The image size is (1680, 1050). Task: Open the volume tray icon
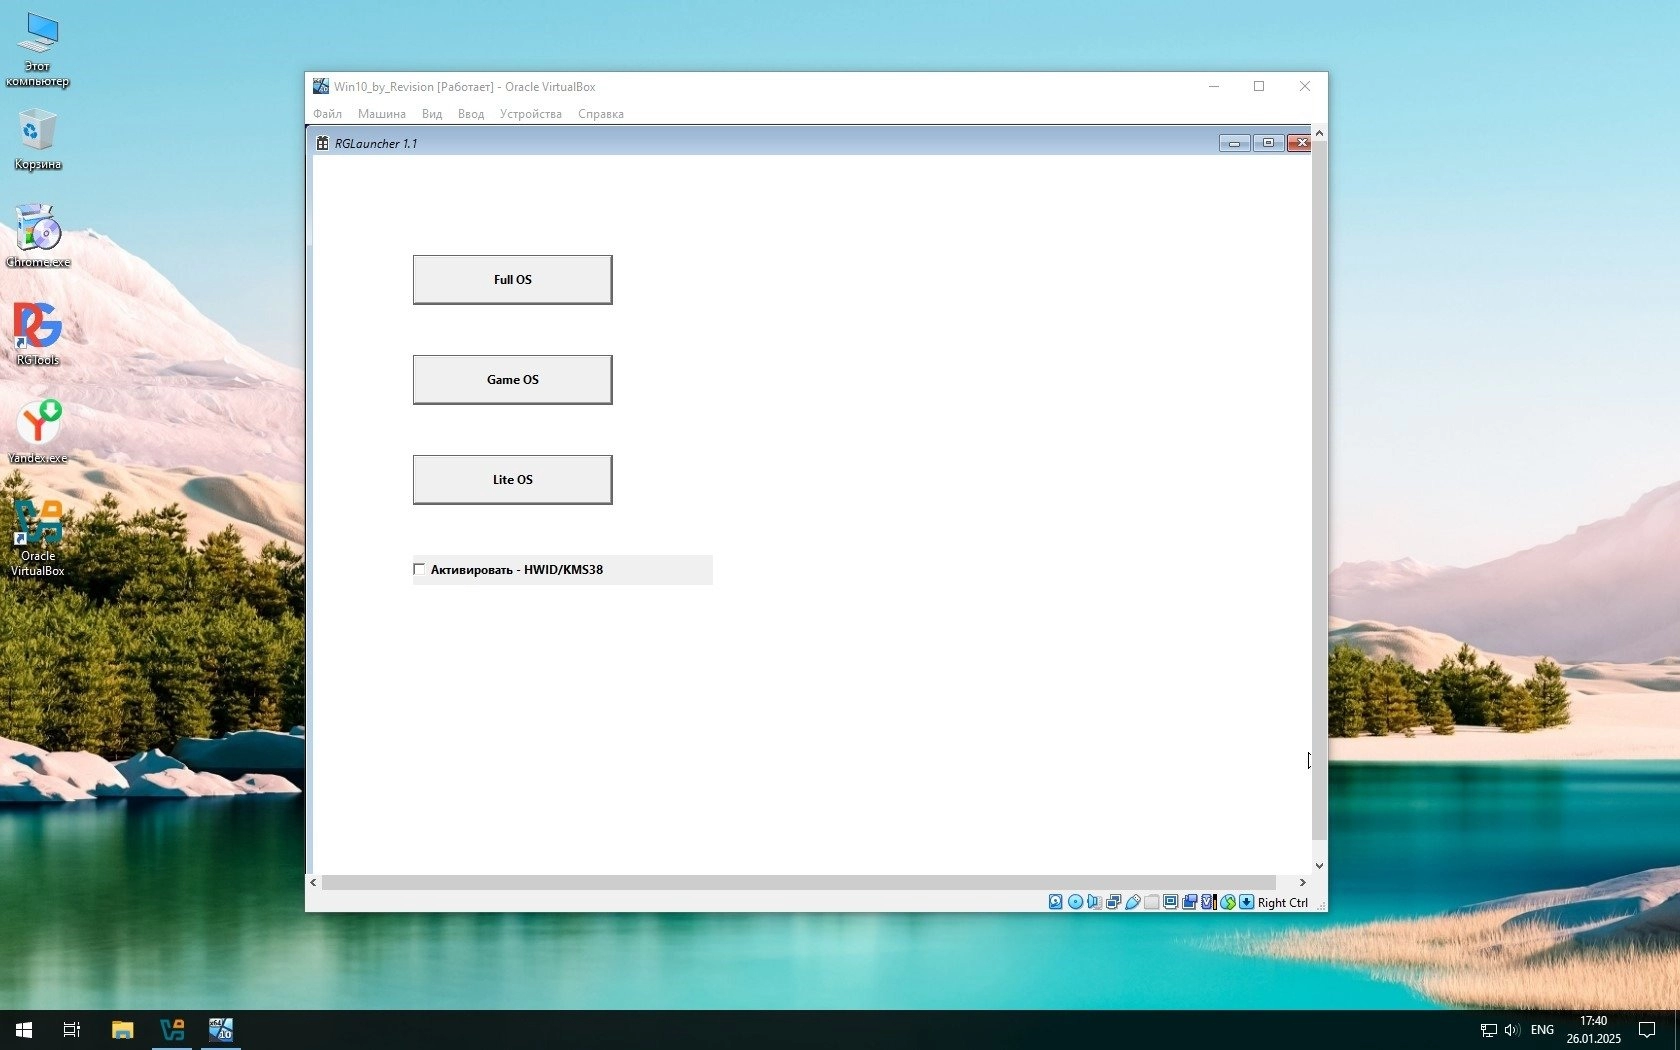[x=1512, y=1030]
